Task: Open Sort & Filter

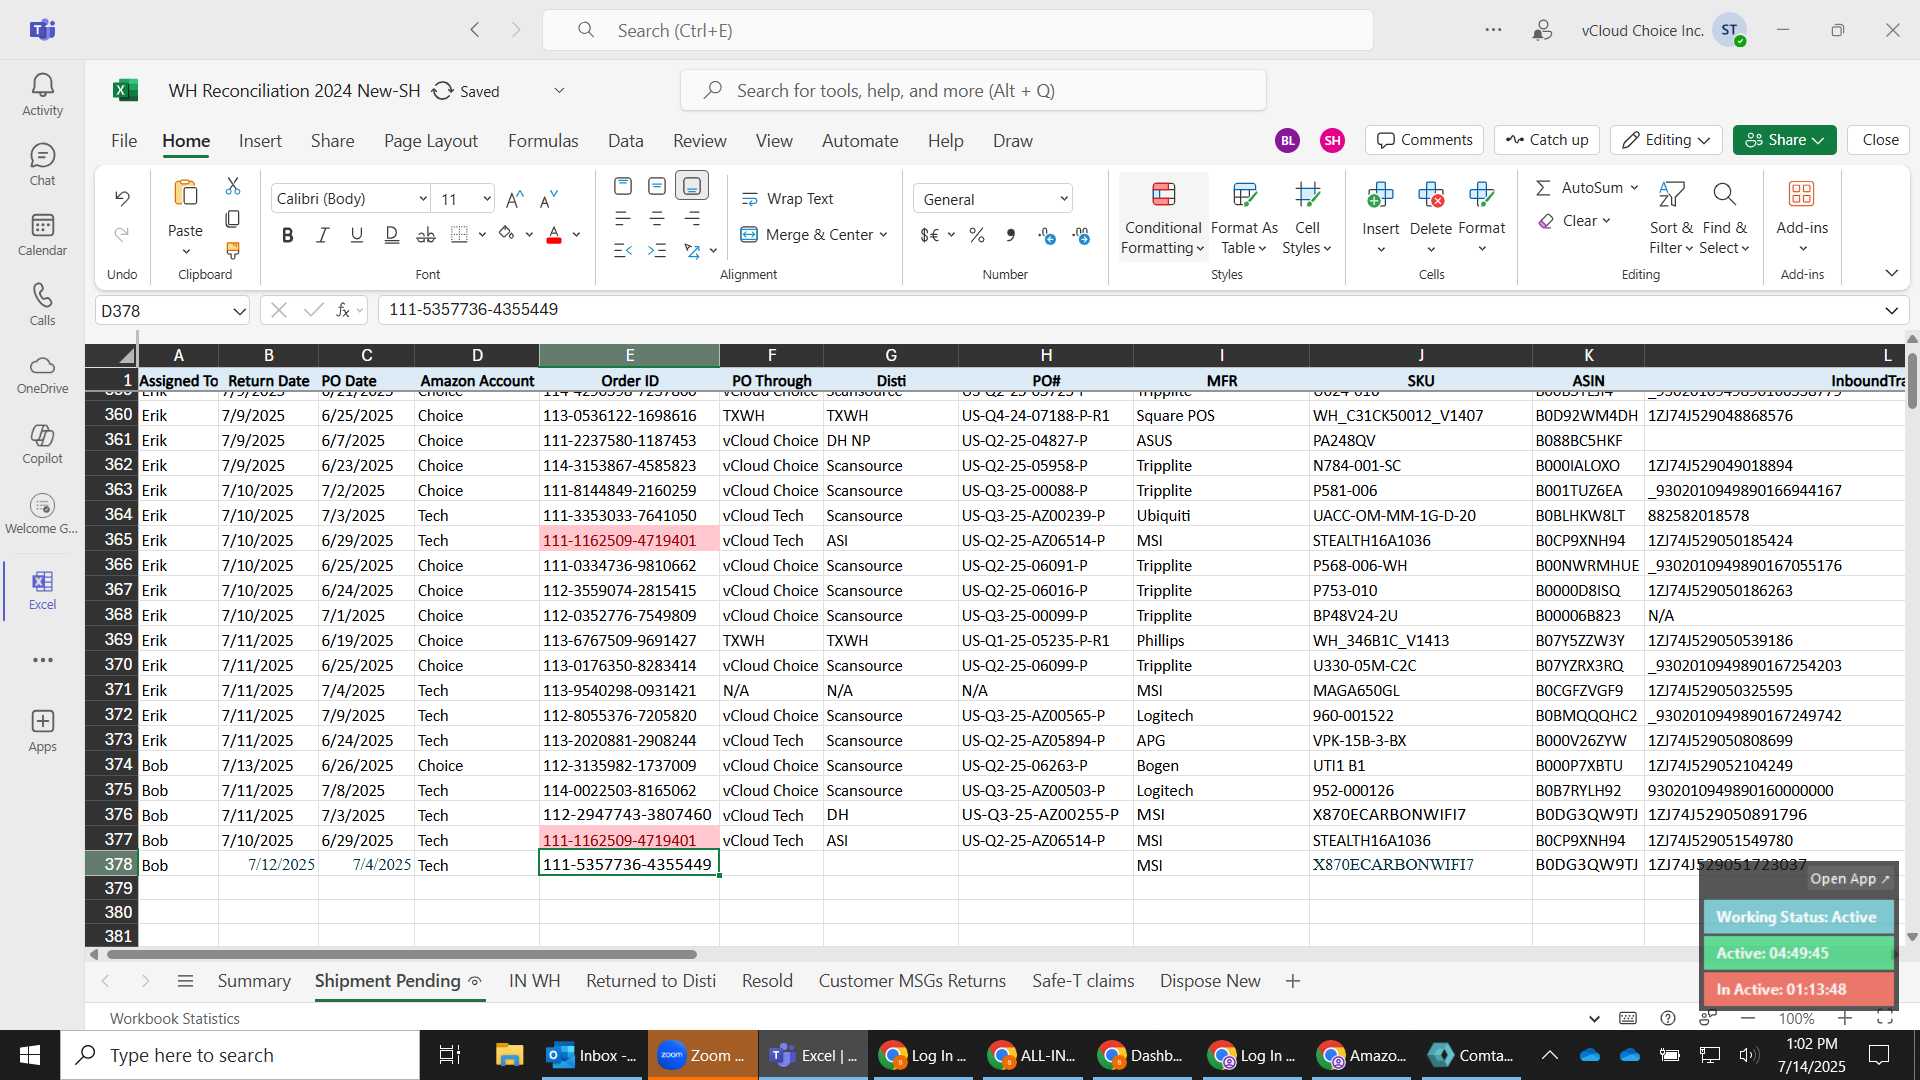Action: (1671, 218)
